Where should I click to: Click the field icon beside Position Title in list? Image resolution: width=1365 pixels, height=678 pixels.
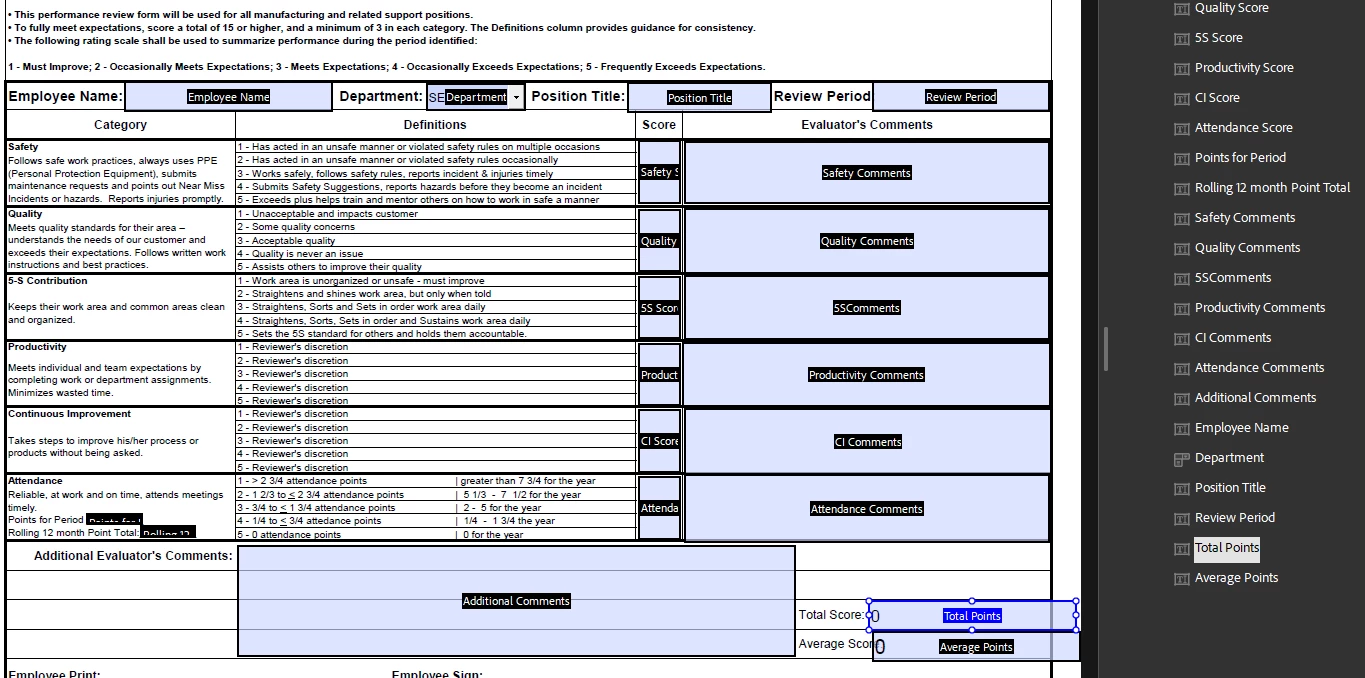pyautogui.click(x=1182, y=488)
